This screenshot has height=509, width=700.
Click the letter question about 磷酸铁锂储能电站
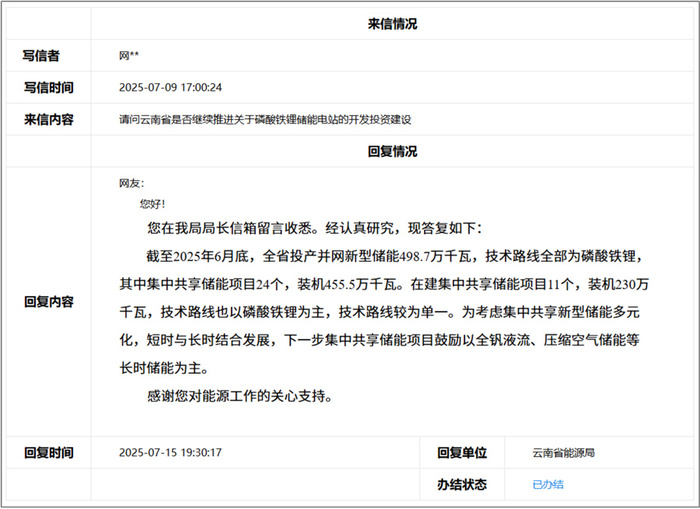[x=265, y=120]
